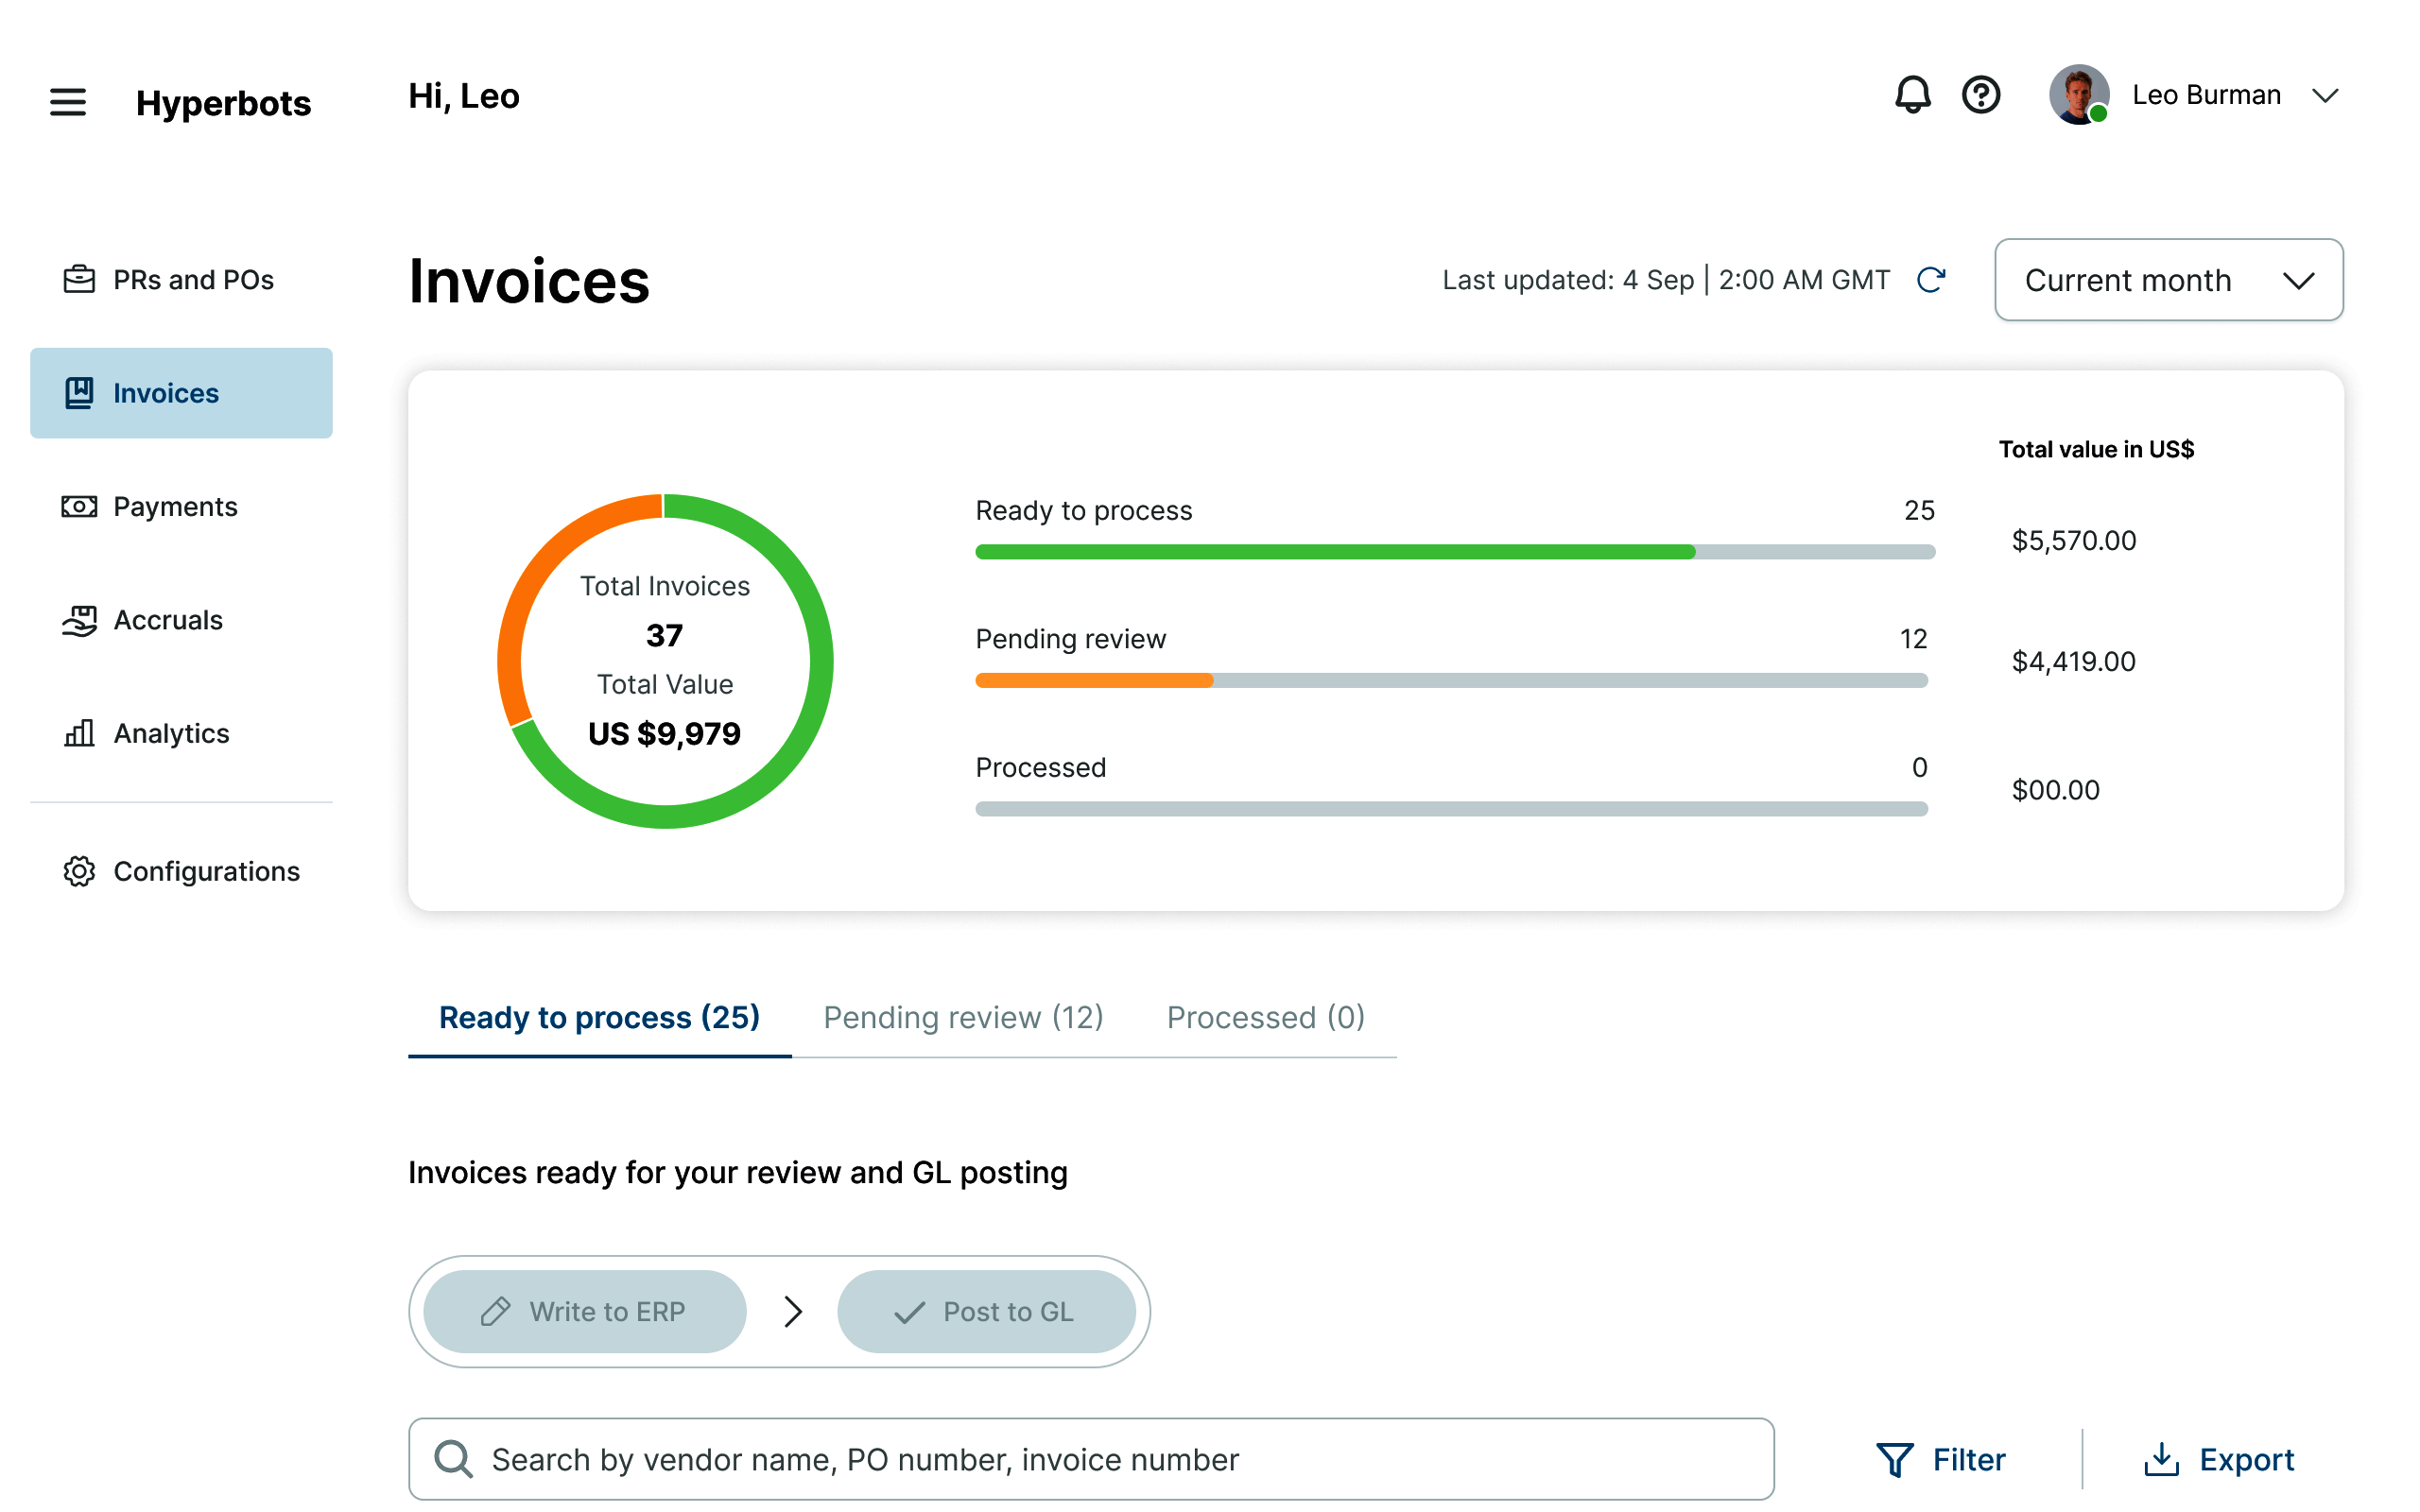Viewport: 2420px width, 1512px height.
Task: Open Configurations via the gear icon
Action: point(79,871)
